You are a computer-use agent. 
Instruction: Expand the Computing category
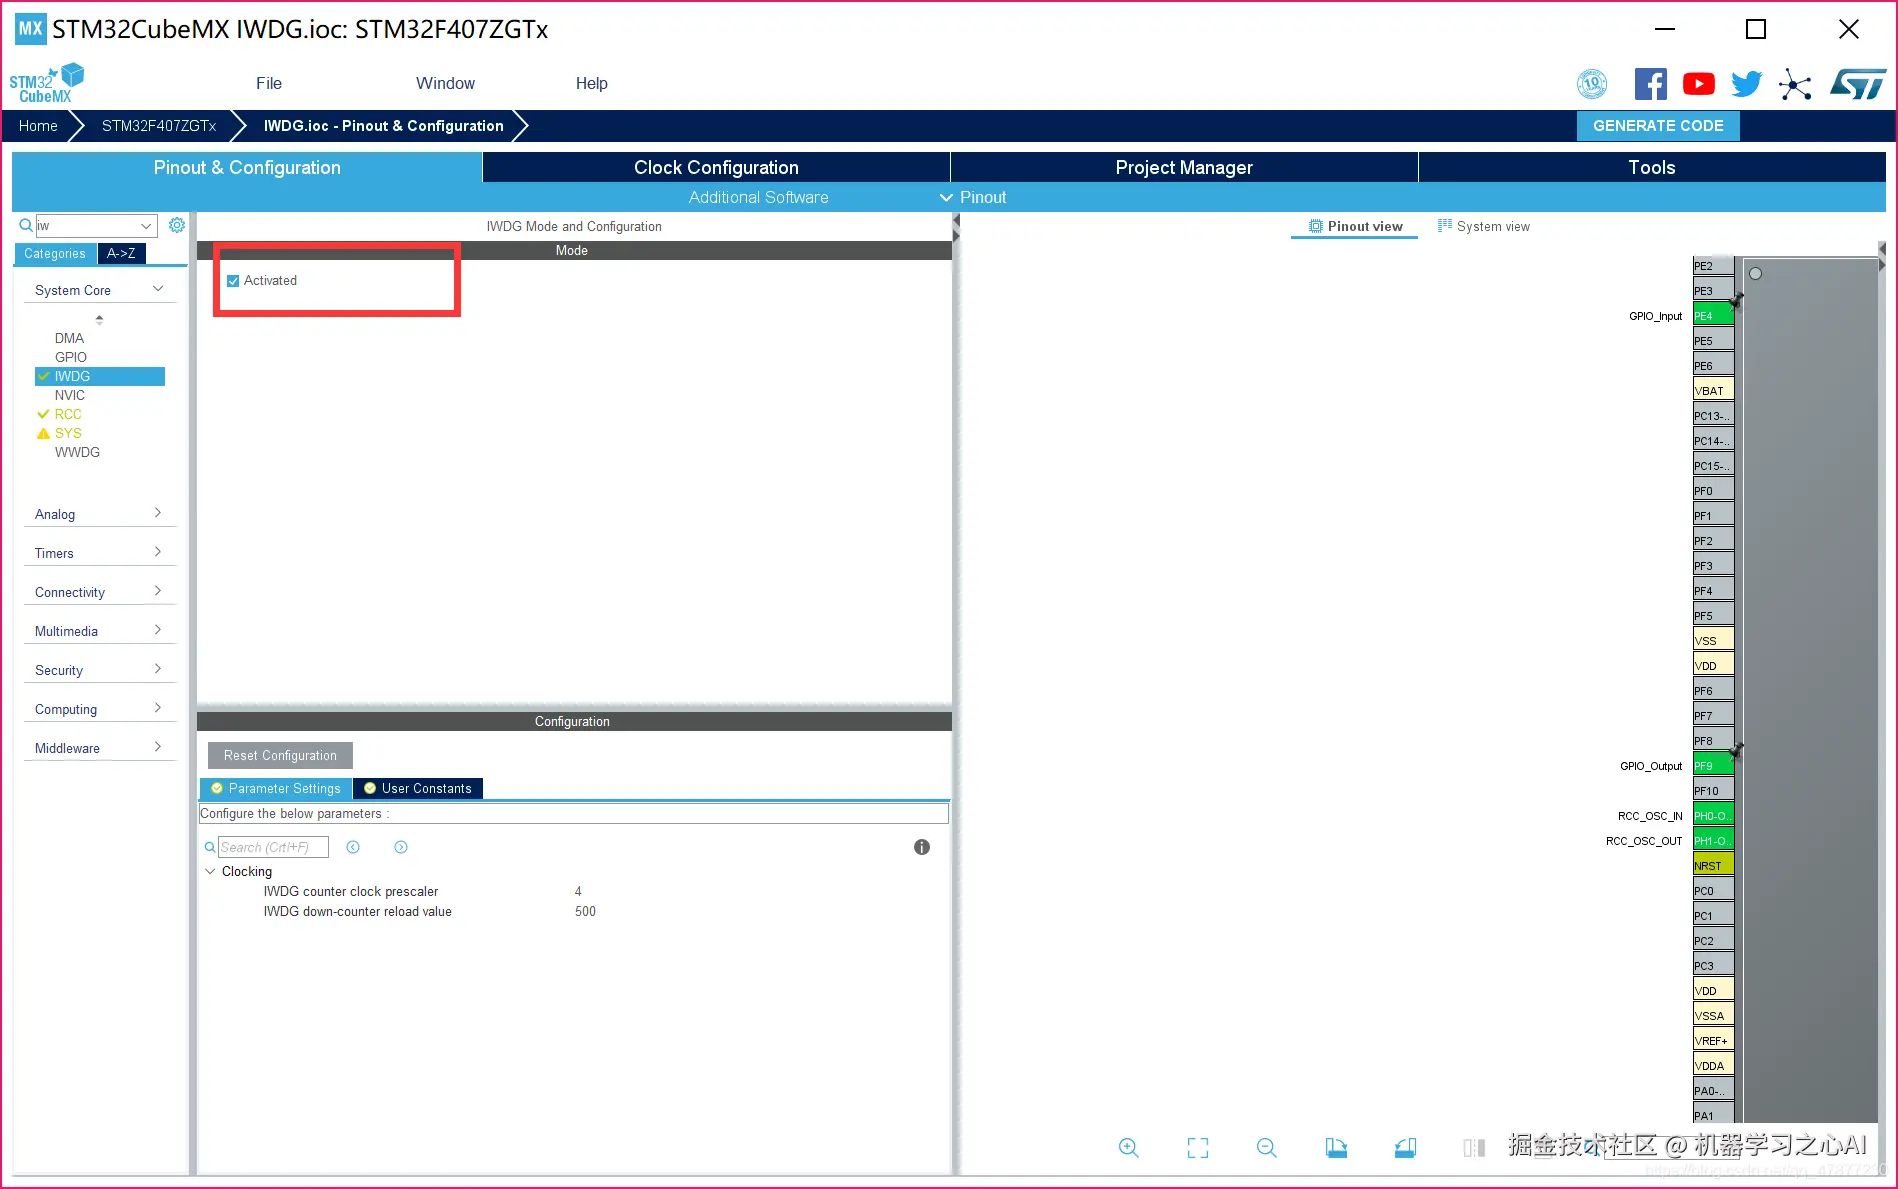tap(158, 708)
